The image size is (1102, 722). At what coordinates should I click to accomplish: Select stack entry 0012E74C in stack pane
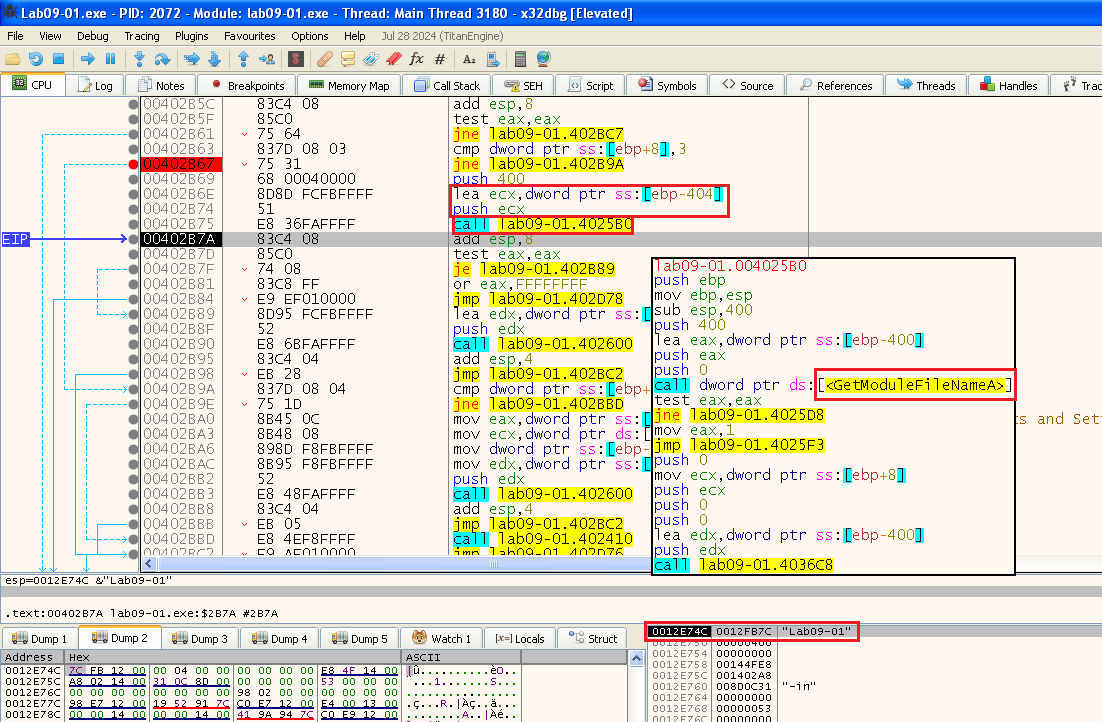pyautogui.click(x=680, y=631)
